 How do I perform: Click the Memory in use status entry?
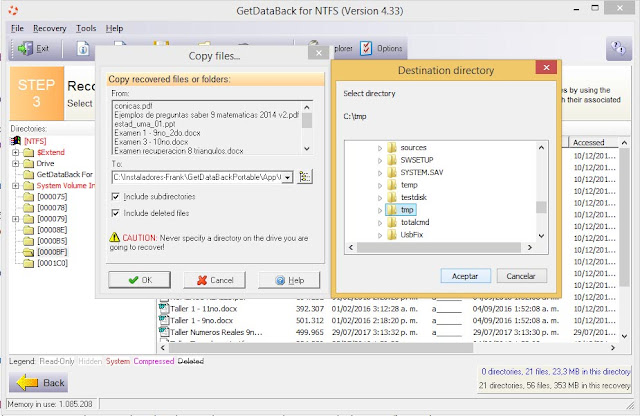coord(50,404)
